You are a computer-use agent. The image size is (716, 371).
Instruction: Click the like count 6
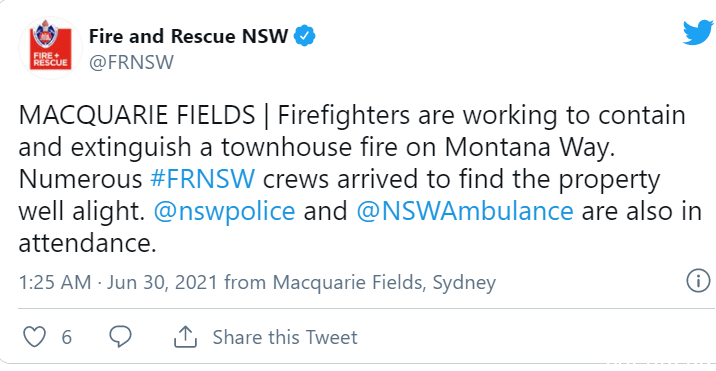coord(67,338)
